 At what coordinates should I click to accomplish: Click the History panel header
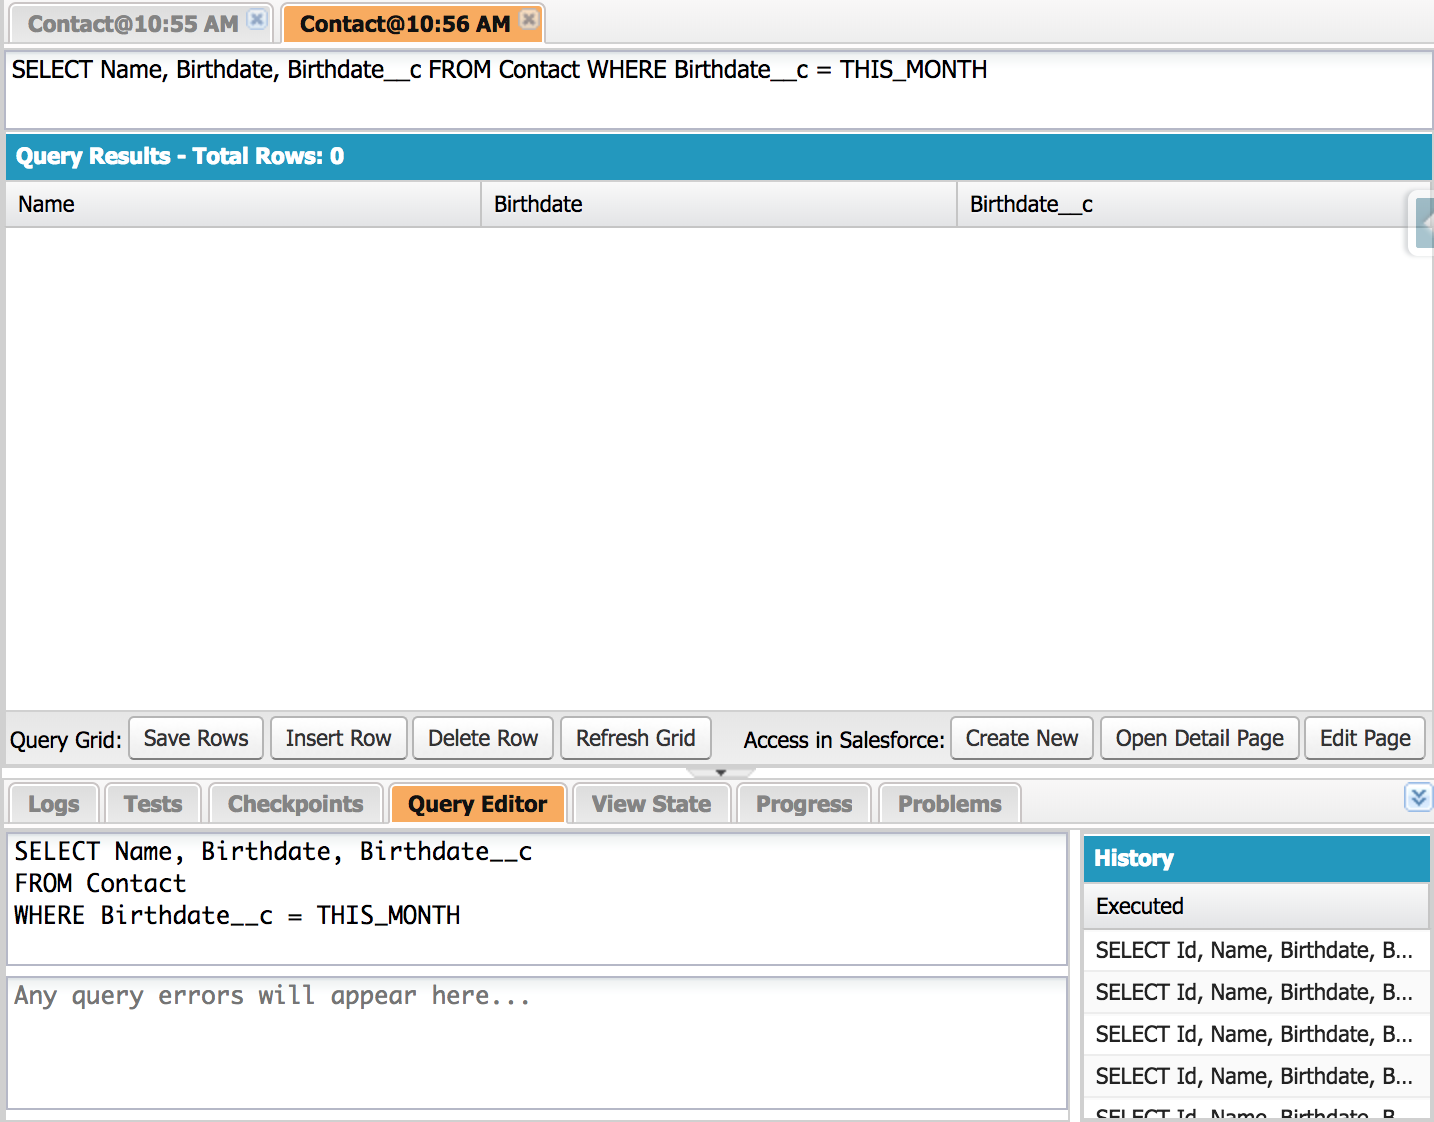pyautogui.click(x=1257, y=858)
